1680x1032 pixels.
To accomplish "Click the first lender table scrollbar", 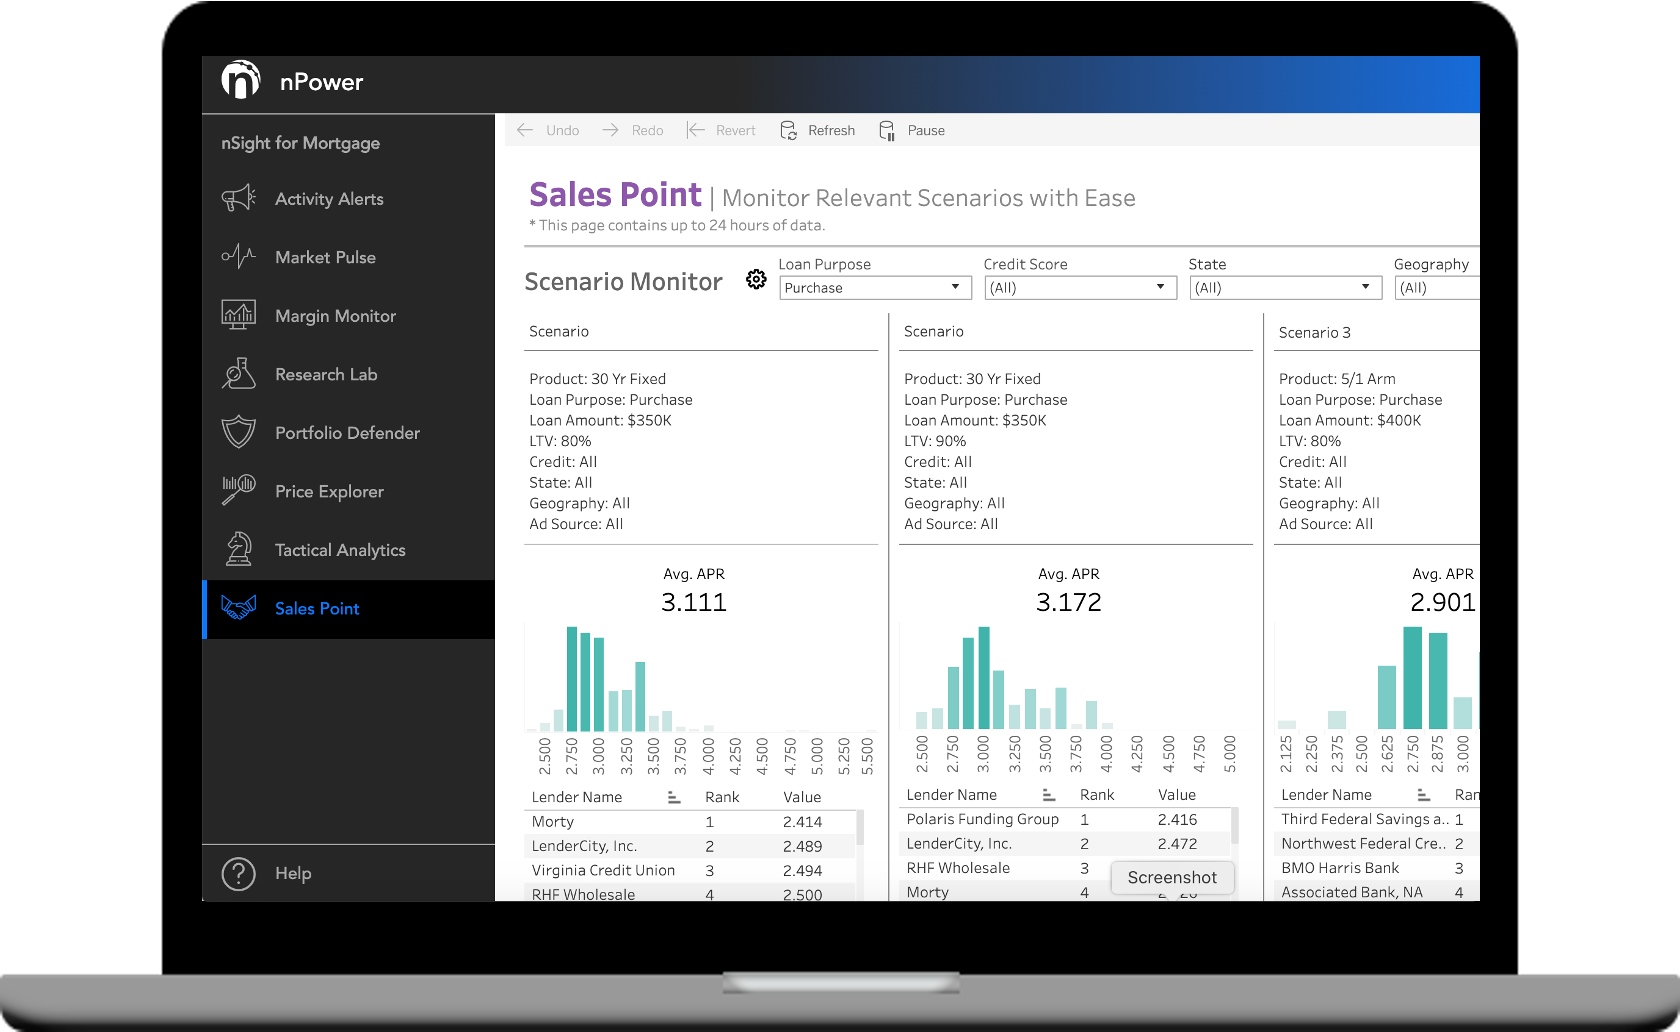I will tap(860, 826).
